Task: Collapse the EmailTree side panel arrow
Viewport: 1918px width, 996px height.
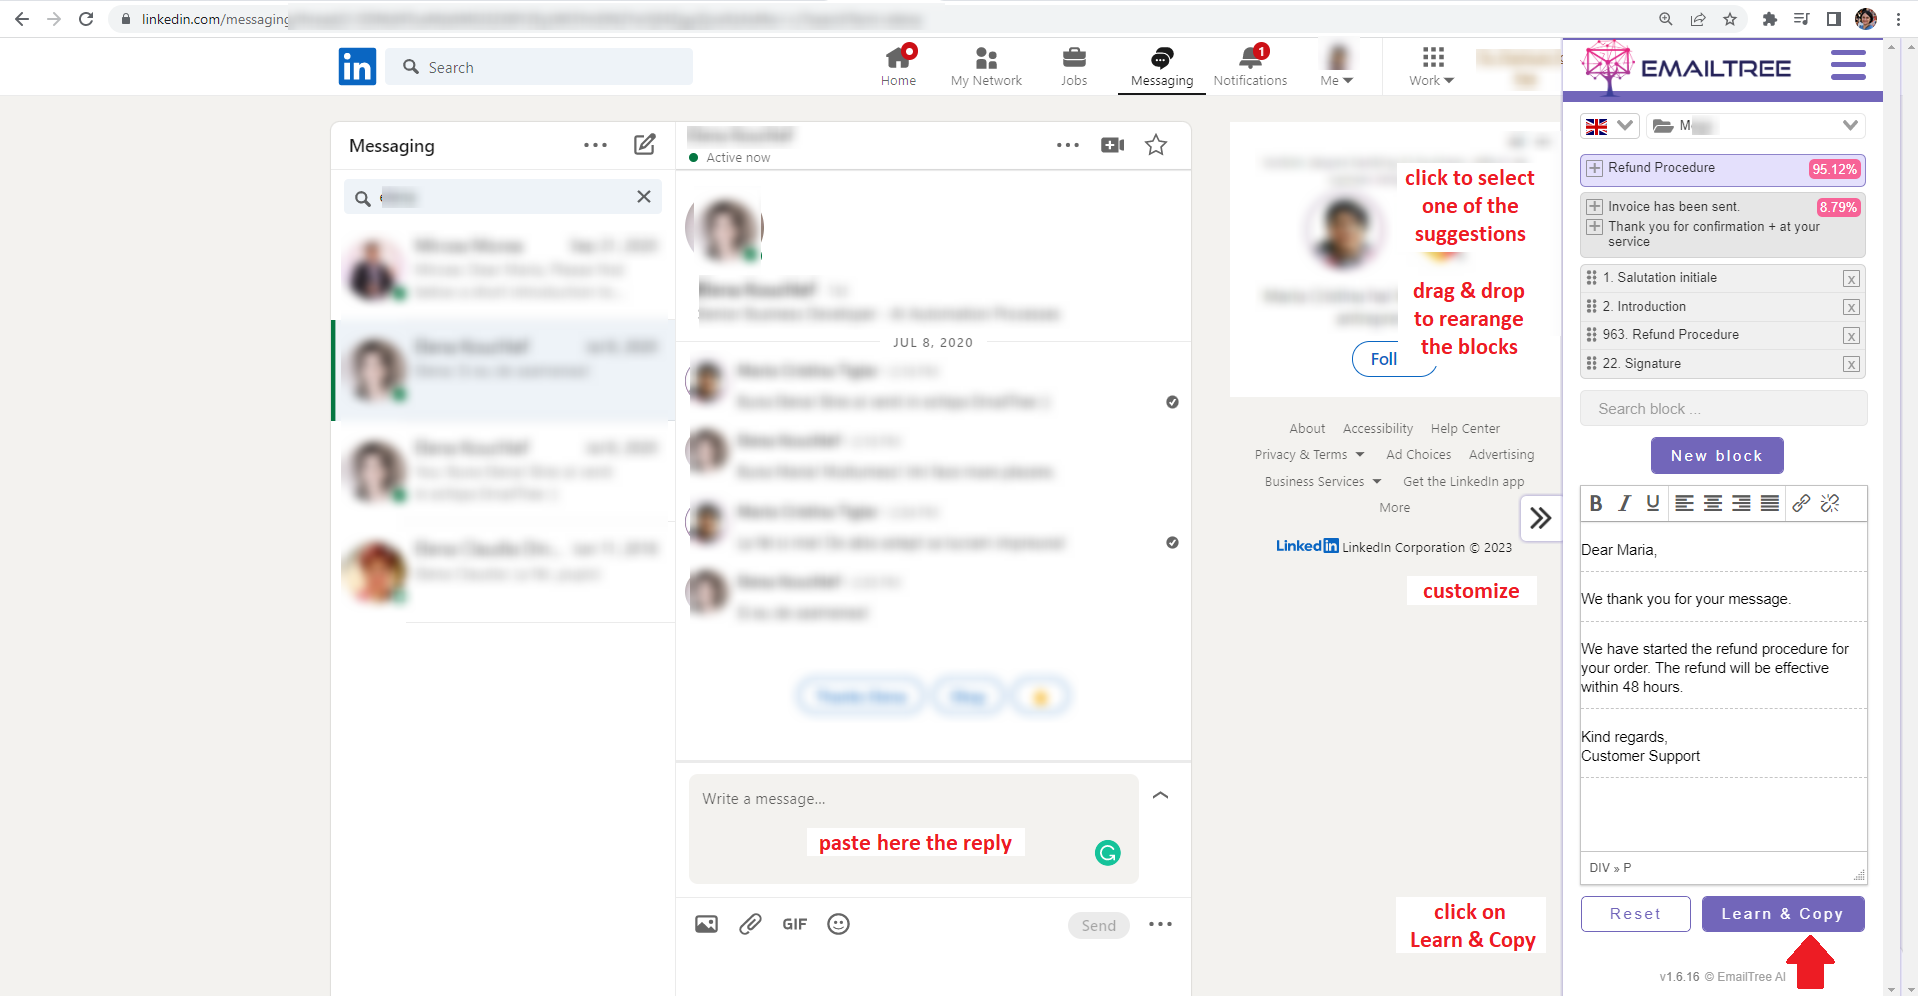Action: [1540, 517]
